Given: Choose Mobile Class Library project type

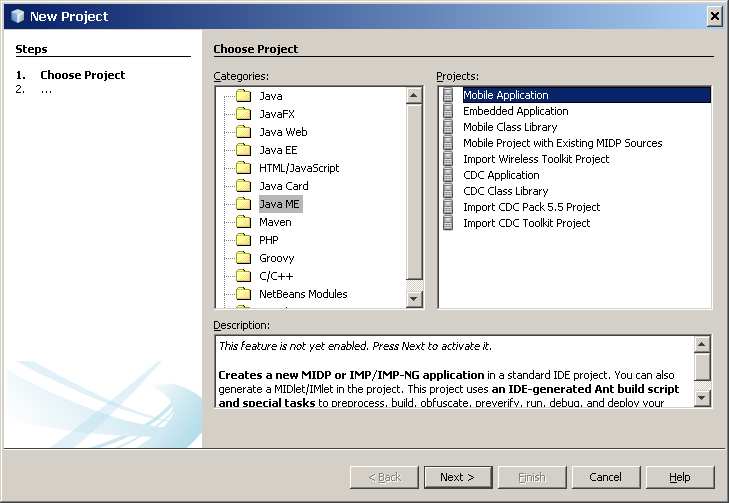Looking at the screenshot, I should coord(510,127).
